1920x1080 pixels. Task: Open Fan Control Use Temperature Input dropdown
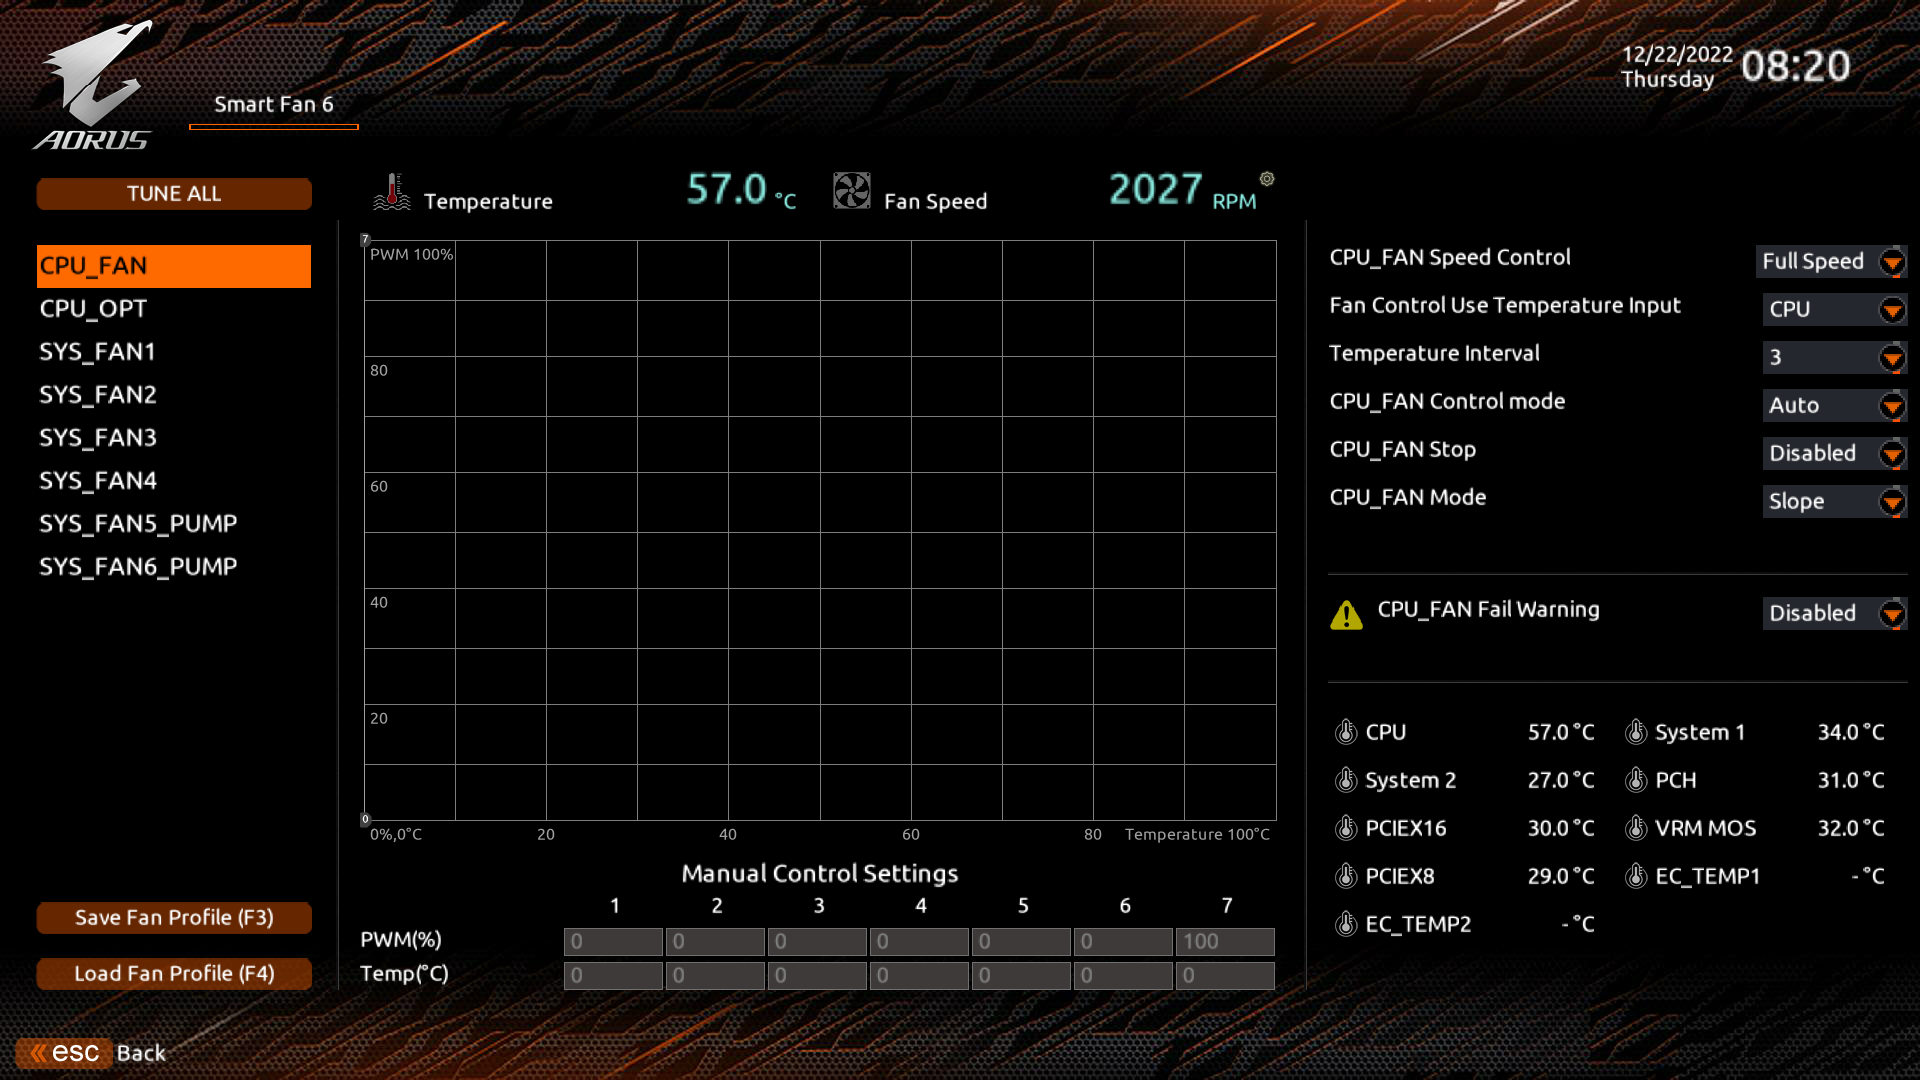tap(1835, 310)
